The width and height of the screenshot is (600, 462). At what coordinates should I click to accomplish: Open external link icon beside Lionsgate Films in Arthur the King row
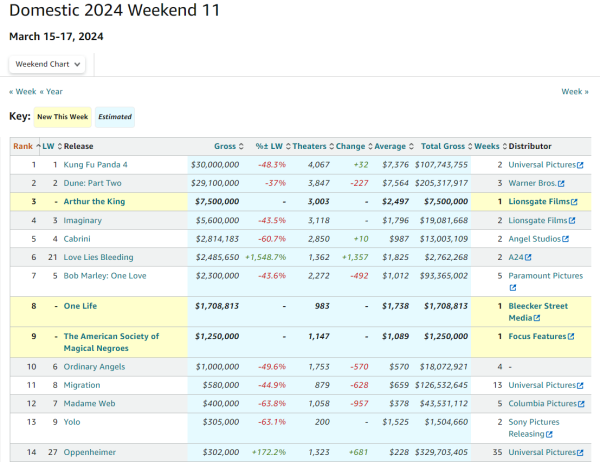coord(574,202)
